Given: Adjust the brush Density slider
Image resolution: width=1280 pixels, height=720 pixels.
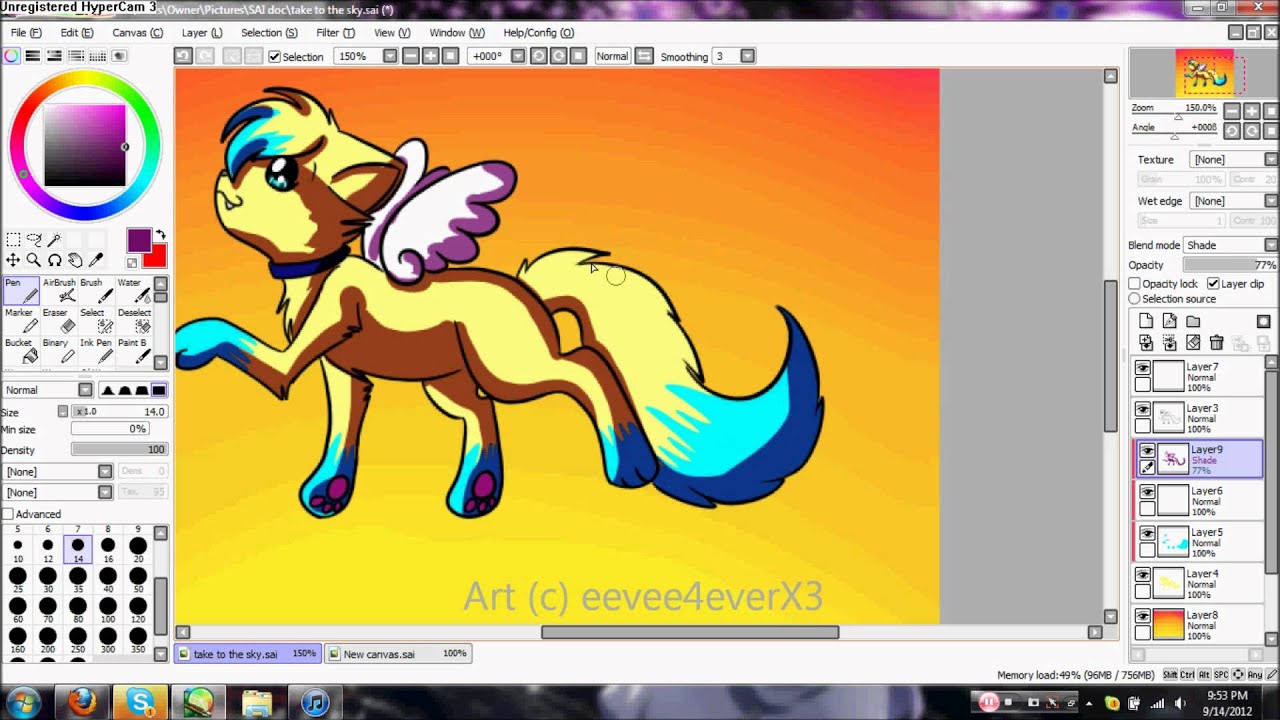Looking at the screenshot, I should click(x=119, y=450).
